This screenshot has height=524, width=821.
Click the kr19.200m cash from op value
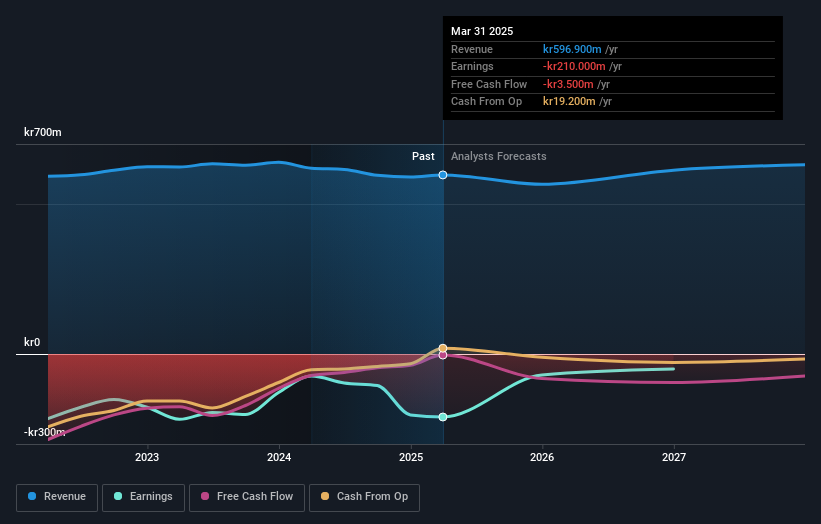coord(569,102)
